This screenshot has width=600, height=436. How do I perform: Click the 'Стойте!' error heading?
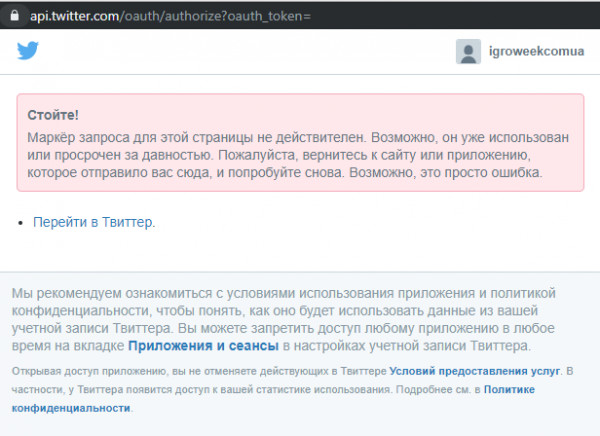click(x=53, y=115)
